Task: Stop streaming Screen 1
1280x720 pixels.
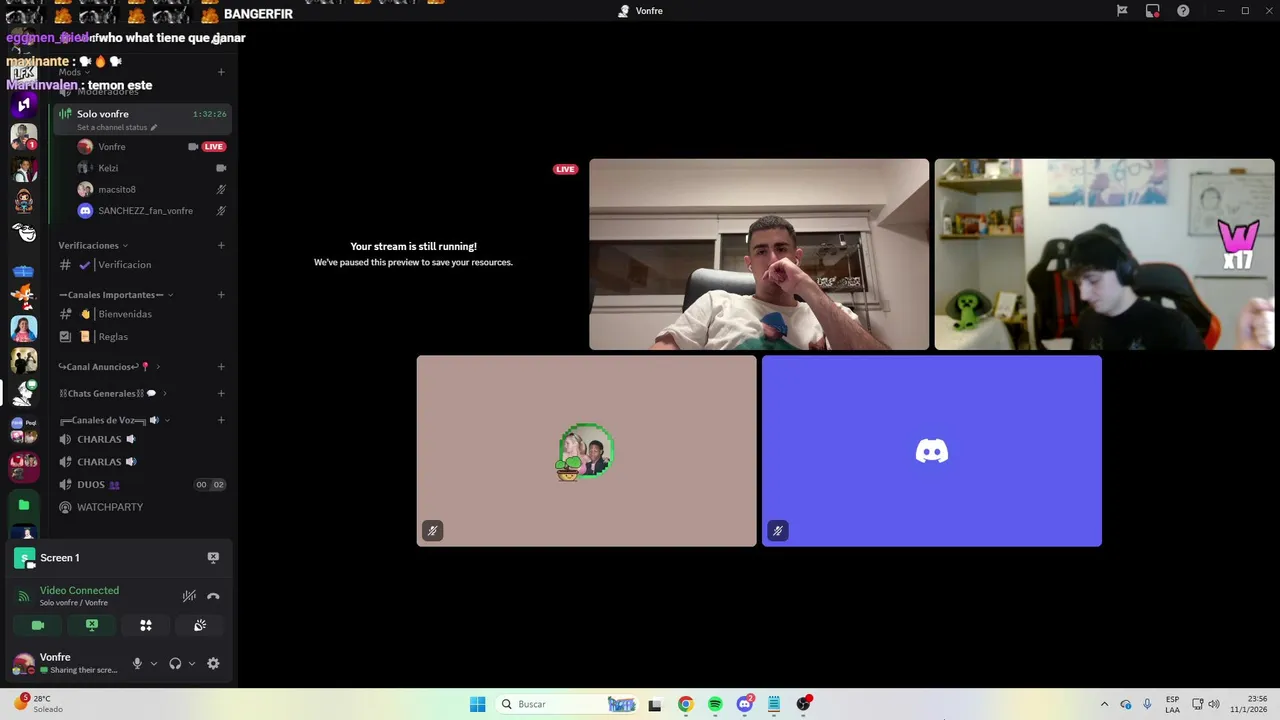Action: pos(213,558)
